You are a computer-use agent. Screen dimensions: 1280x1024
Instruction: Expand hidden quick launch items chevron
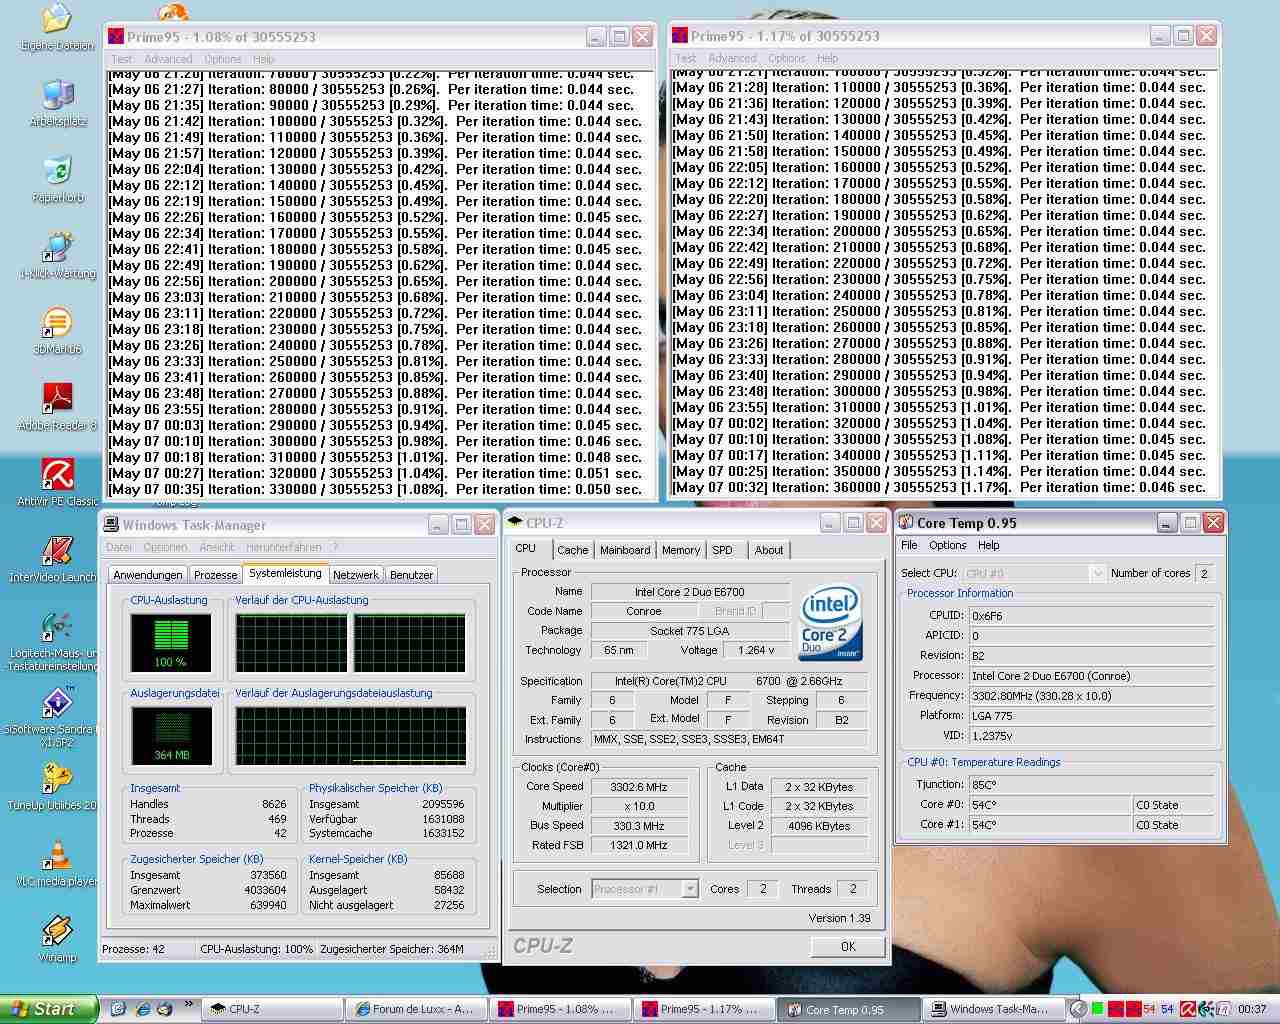pos(189,1006)
